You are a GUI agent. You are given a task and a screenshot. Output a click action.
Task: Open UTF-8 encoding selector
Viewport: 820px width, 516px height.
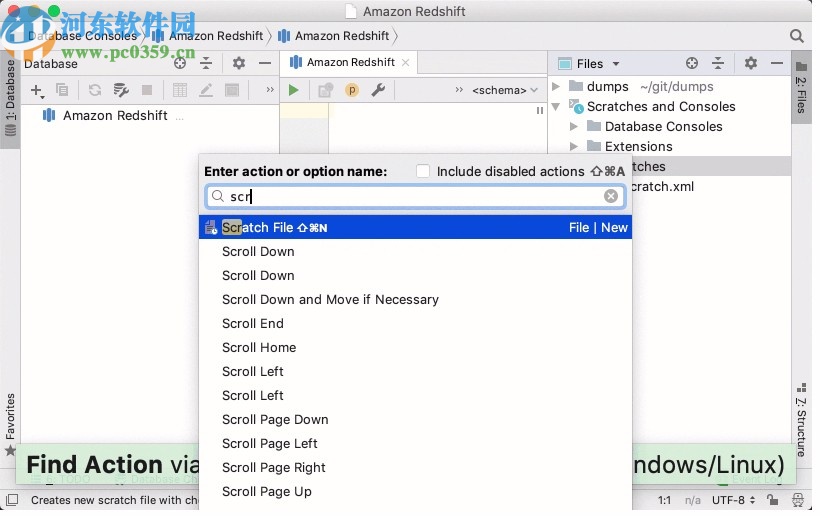click(x=734, y=500)
